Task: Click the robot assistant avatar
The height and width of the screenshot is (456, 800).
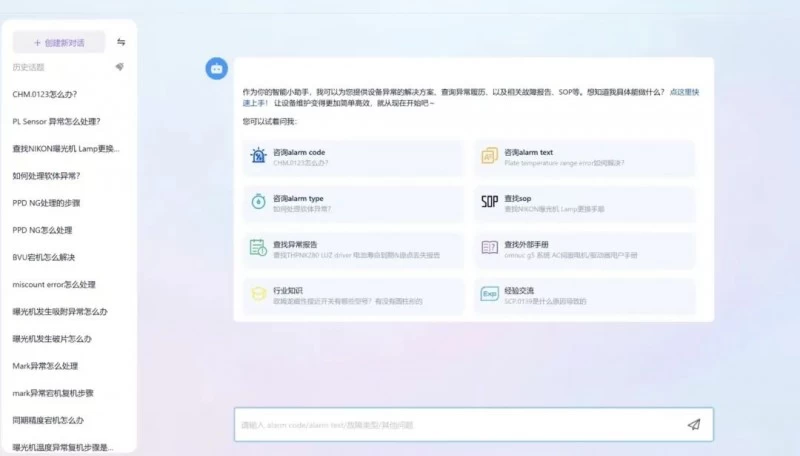Action: click(216, 68)
